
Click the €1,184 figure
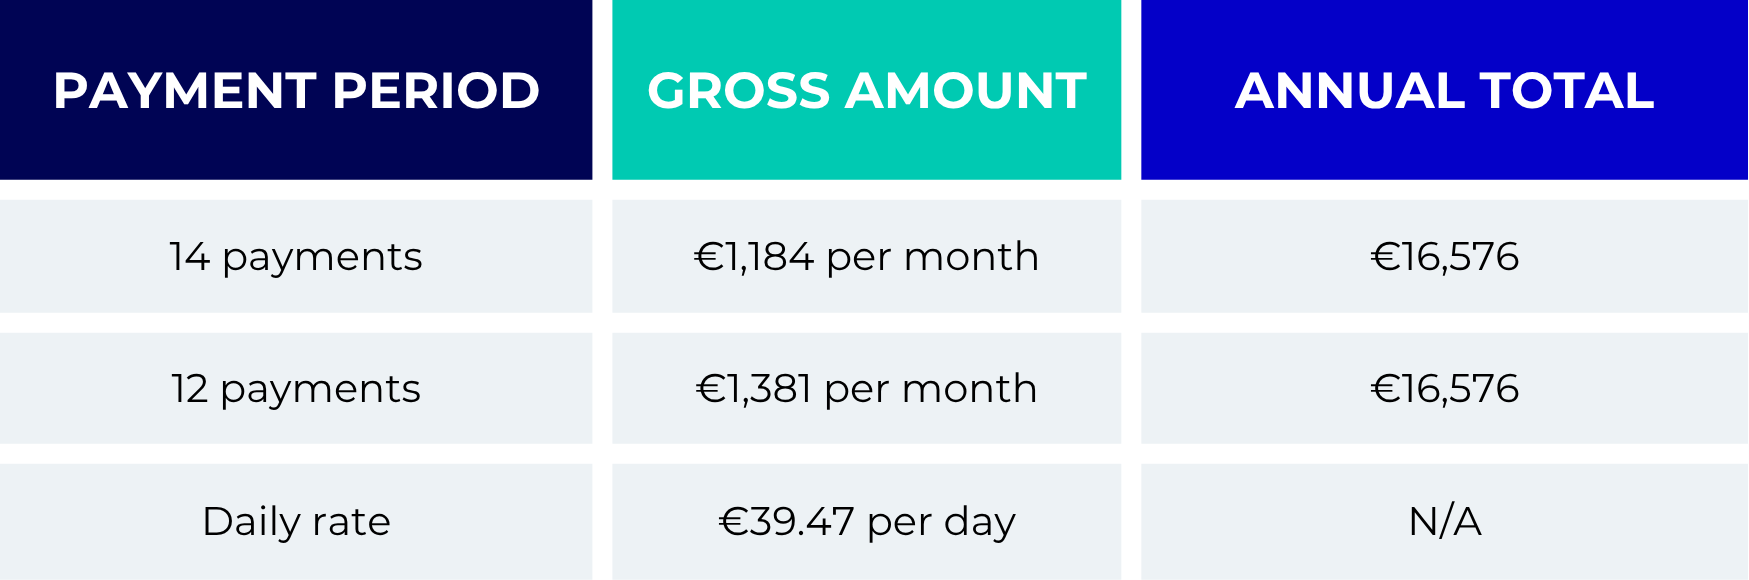coord(754,257)
